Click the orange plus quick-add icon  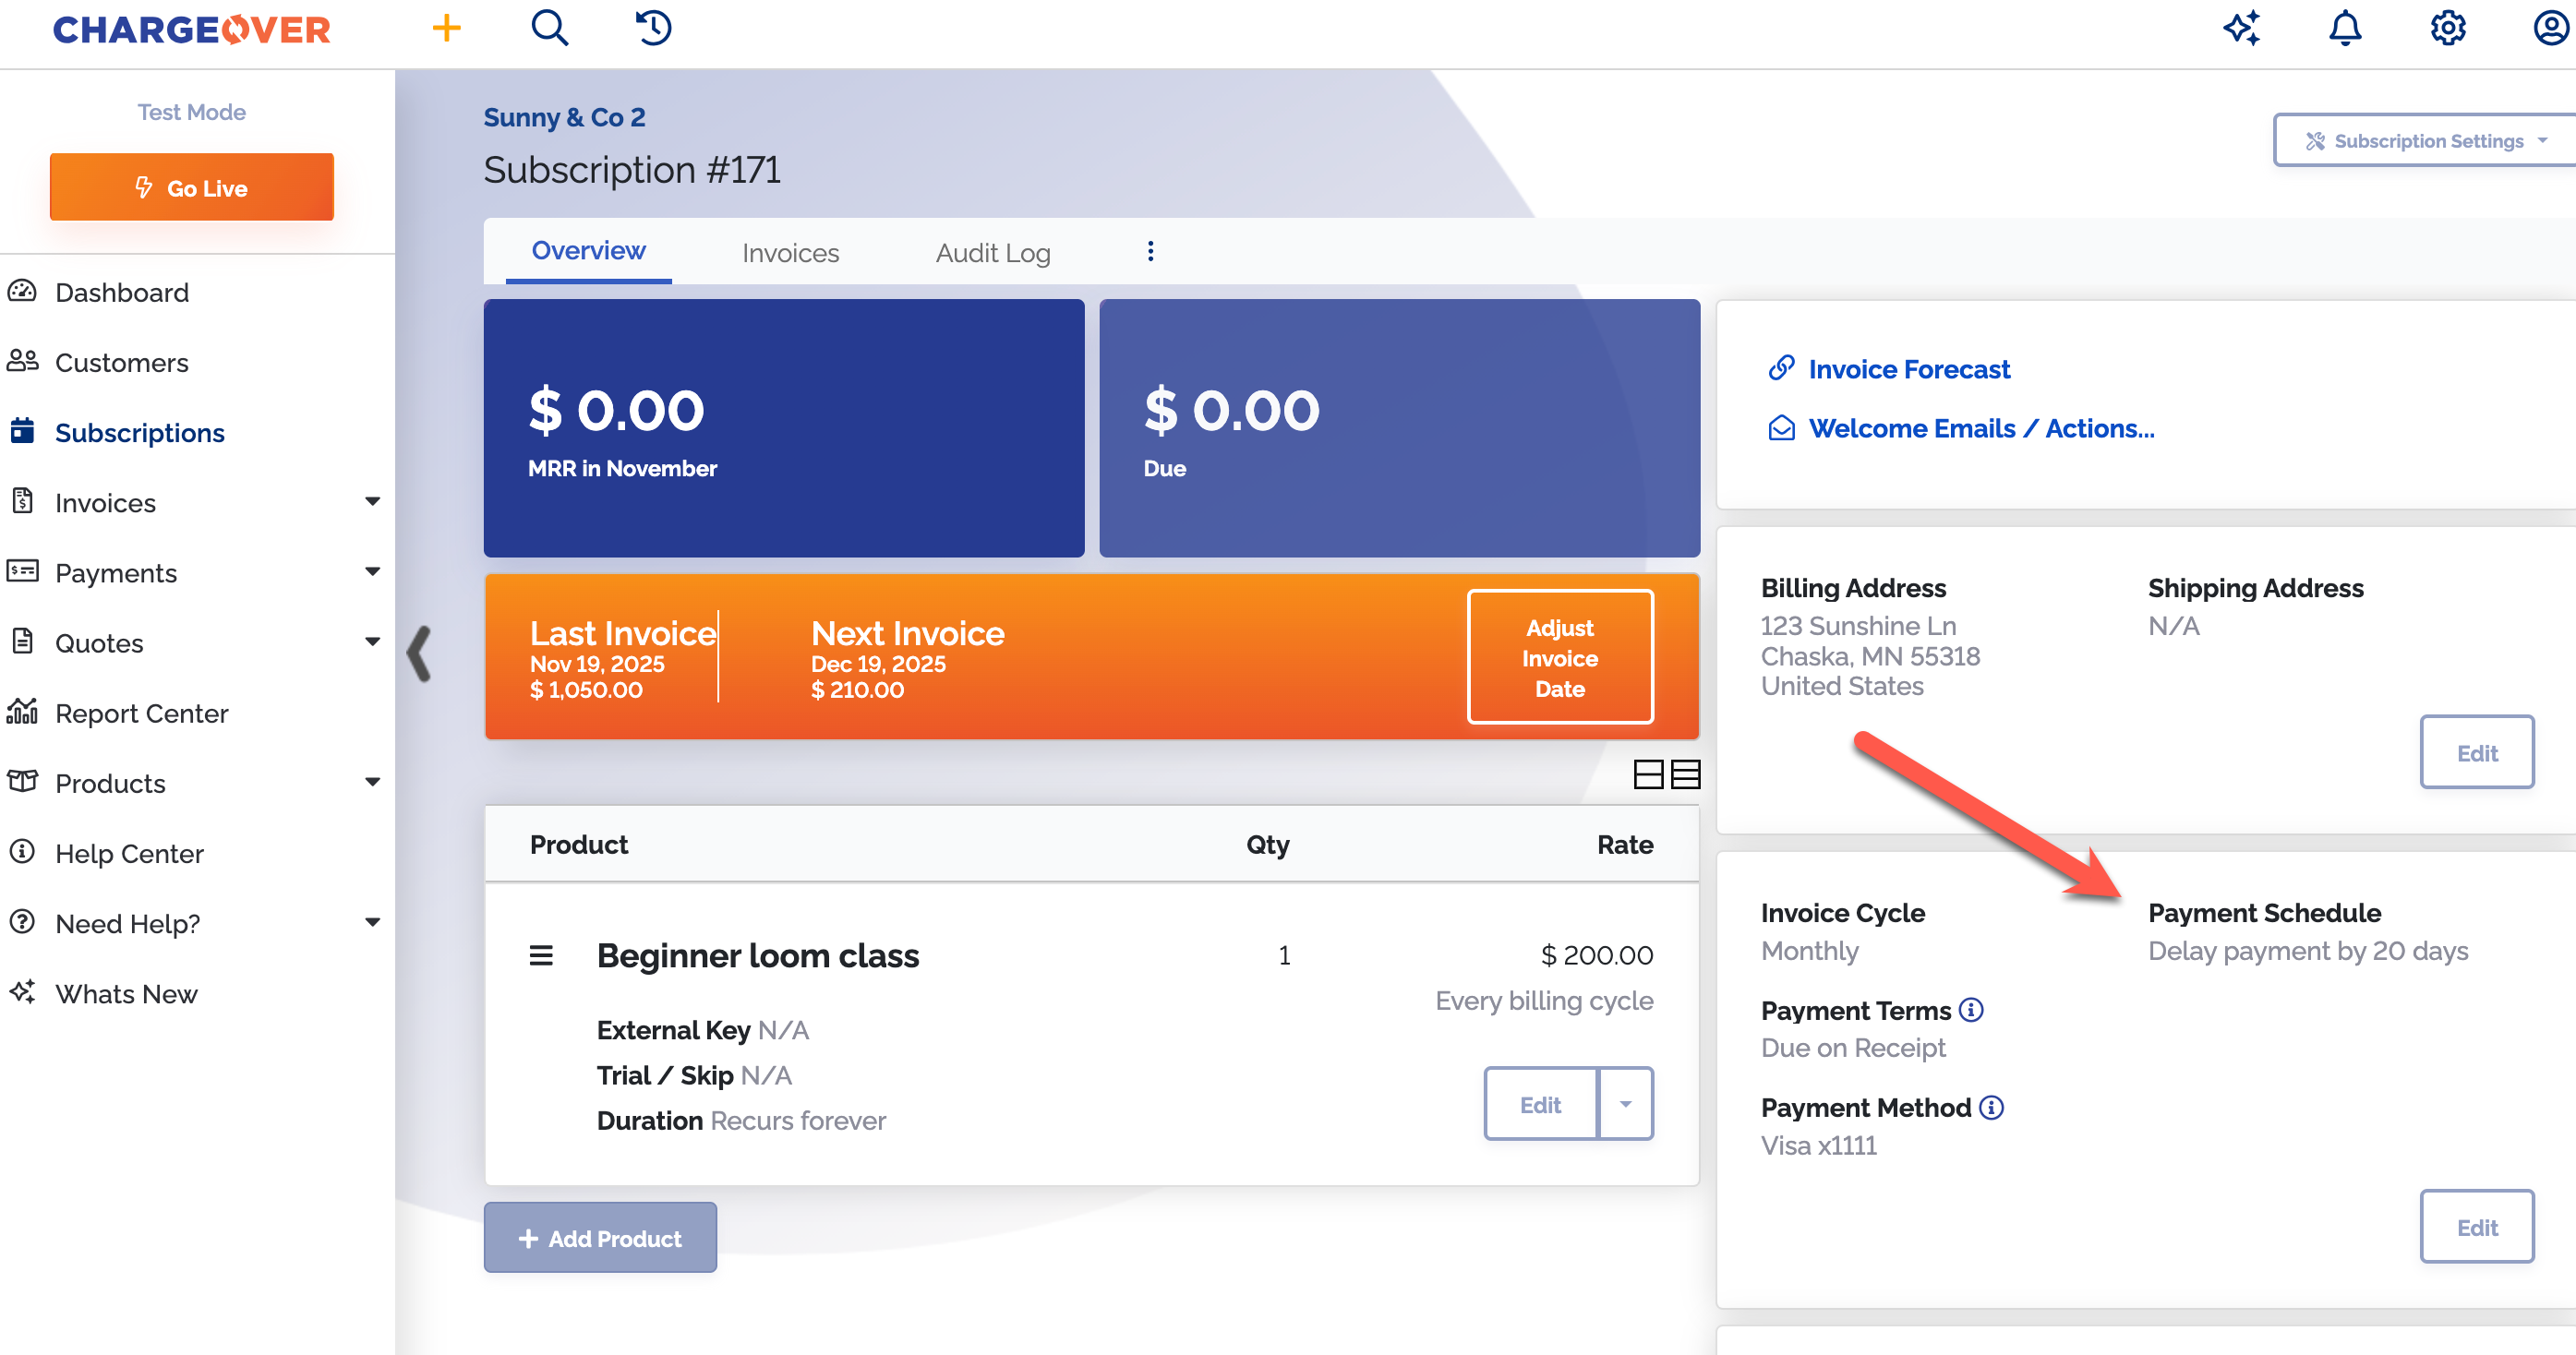pos(446,28)
